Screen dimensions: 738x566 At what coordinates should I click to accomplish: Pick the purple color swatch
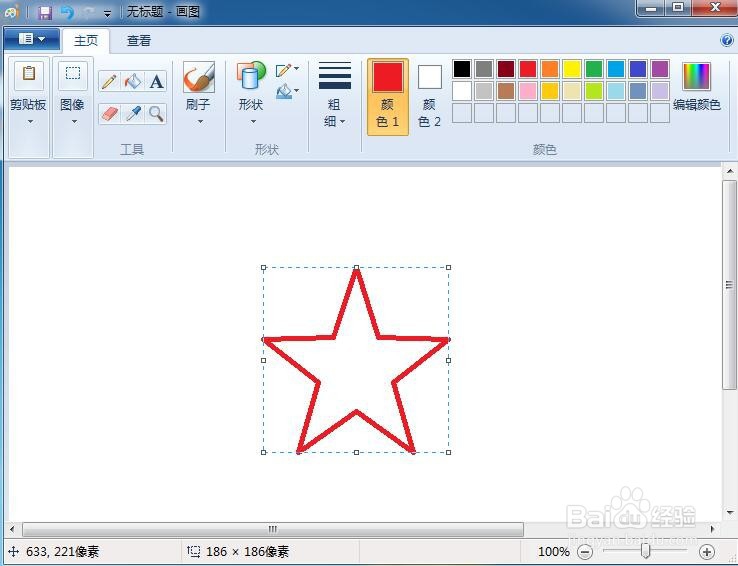coord(660,69)
